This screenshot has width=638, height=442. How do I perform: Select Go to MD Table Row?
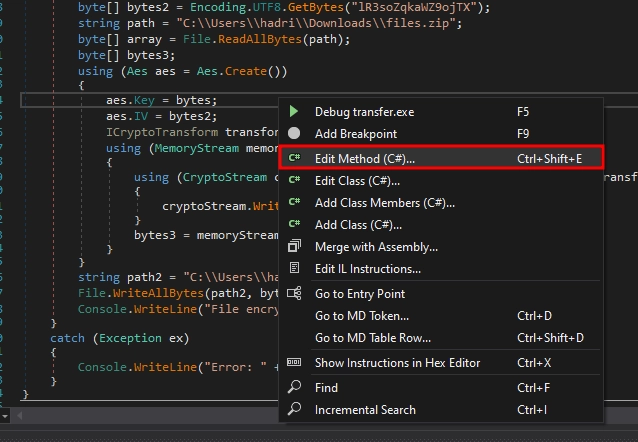(x=372, y=338)
